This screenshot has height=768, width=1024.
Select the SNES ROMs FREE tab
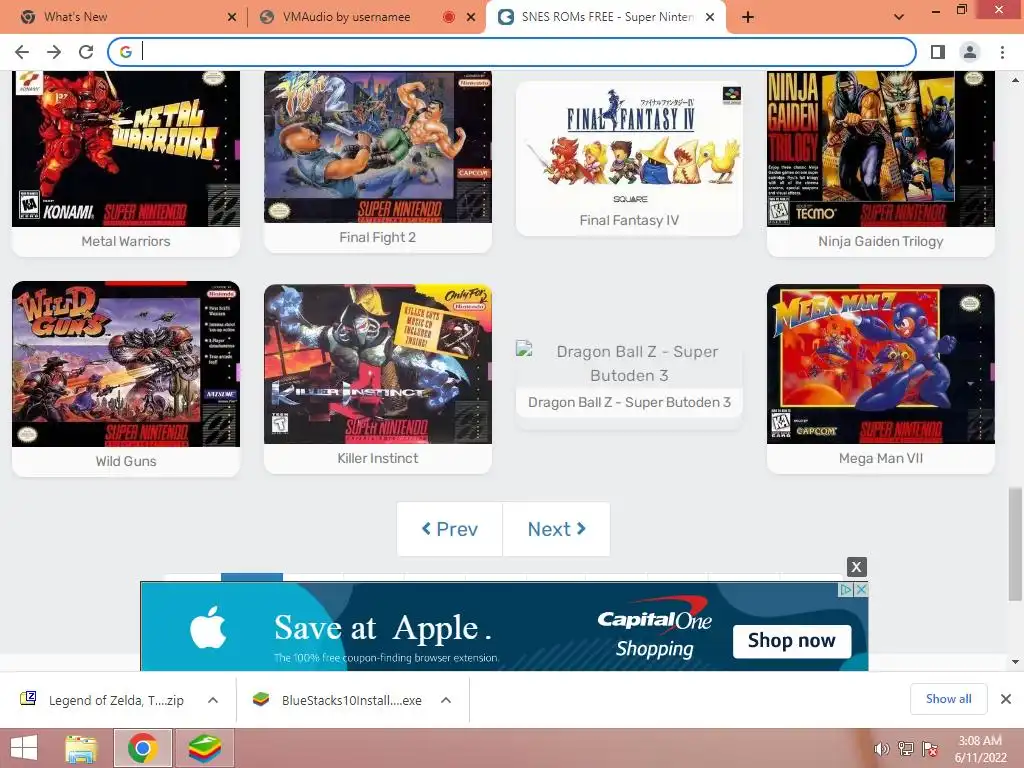pos(607,17)
